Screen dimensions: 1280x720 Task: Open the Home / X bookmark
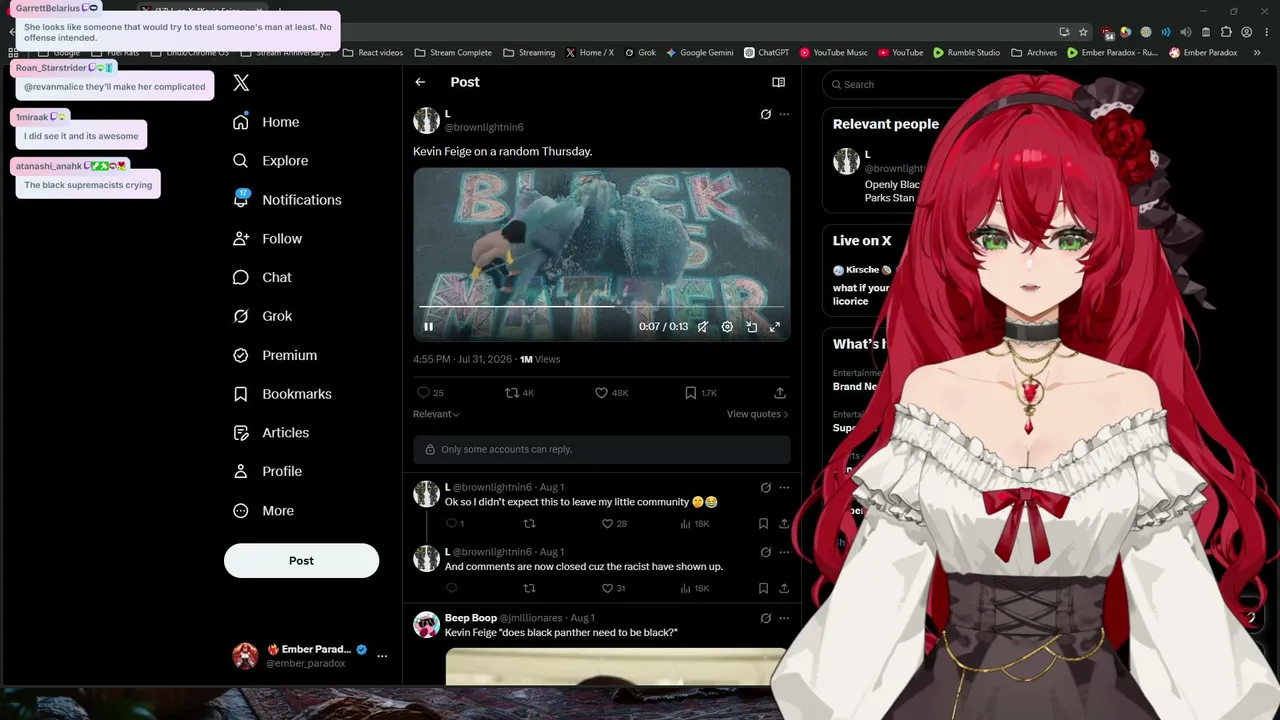590,53
